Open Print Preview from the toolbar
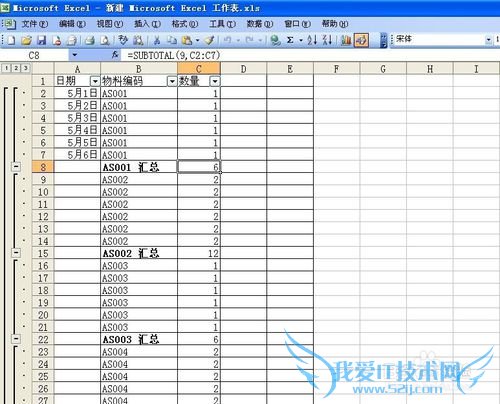This screenshot has height=404, width=500. [x=105, y=40]
